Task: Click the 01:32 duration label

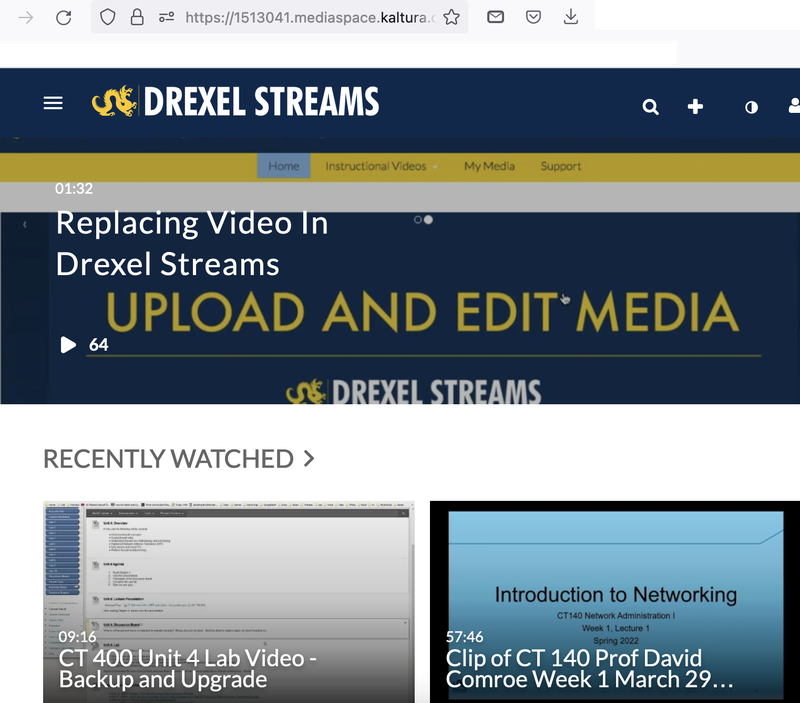Action: [x=74, y=189]
